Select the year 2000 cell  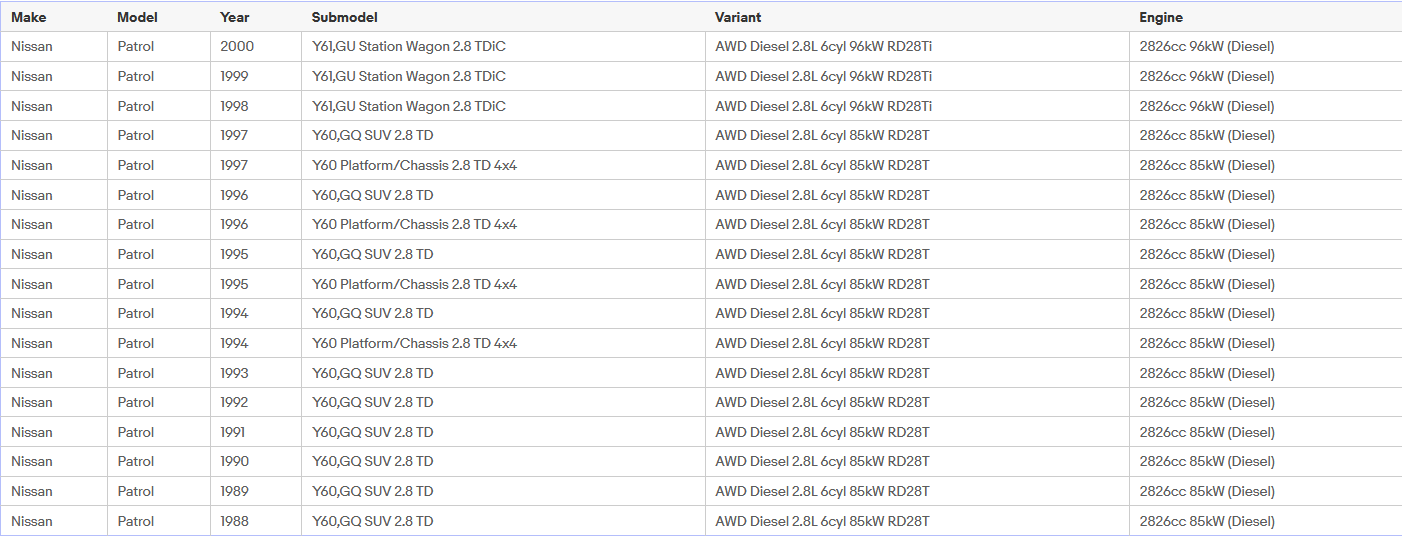(x=256, y=46)
